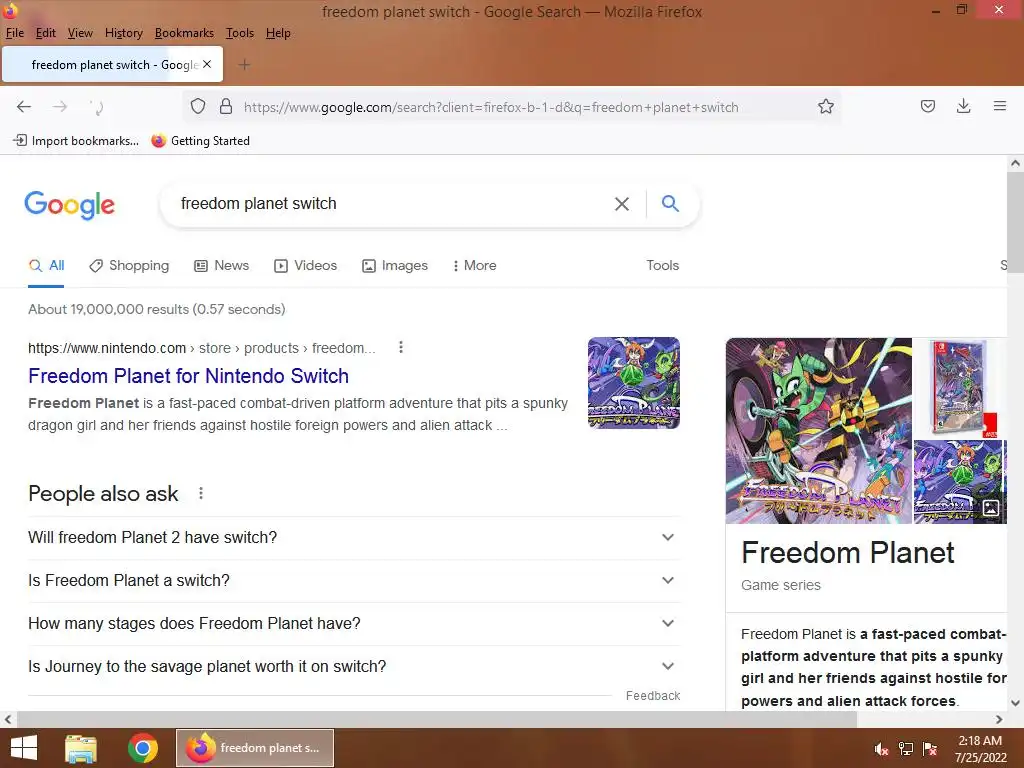Image resolution: width=1024 pixels, height=768 pixels.
Task: Expand 'Is Journey to the savage planet' question
Action: (x=354, y=667)
